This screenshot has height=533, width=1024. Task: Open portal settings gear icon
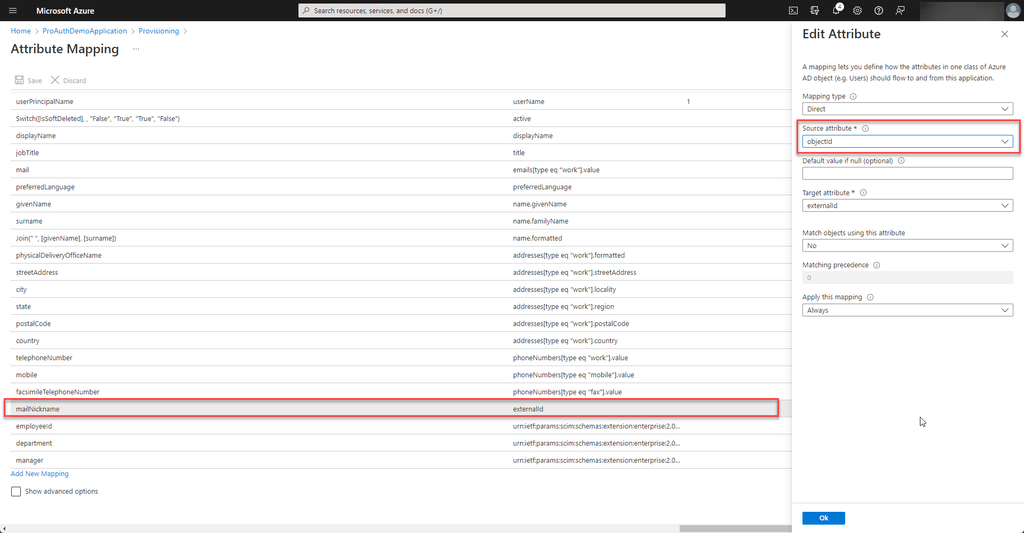click(x=857, y=10)
